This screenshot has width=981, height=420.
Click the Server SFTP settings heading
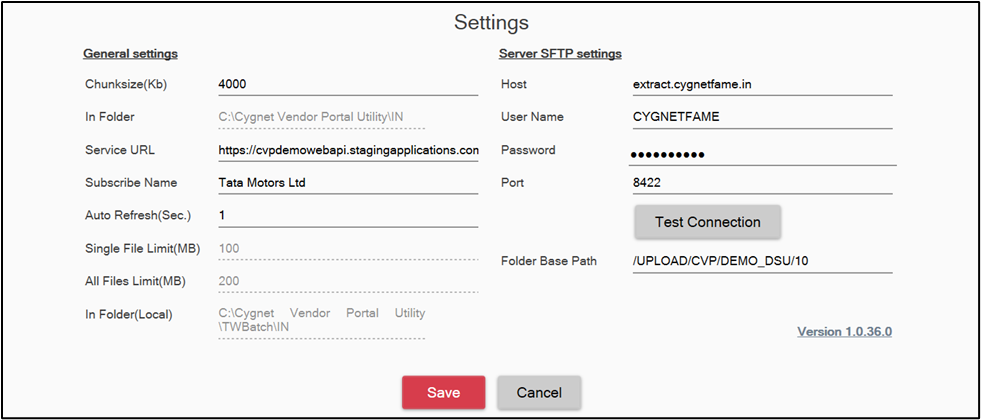(x=560, y=54)
